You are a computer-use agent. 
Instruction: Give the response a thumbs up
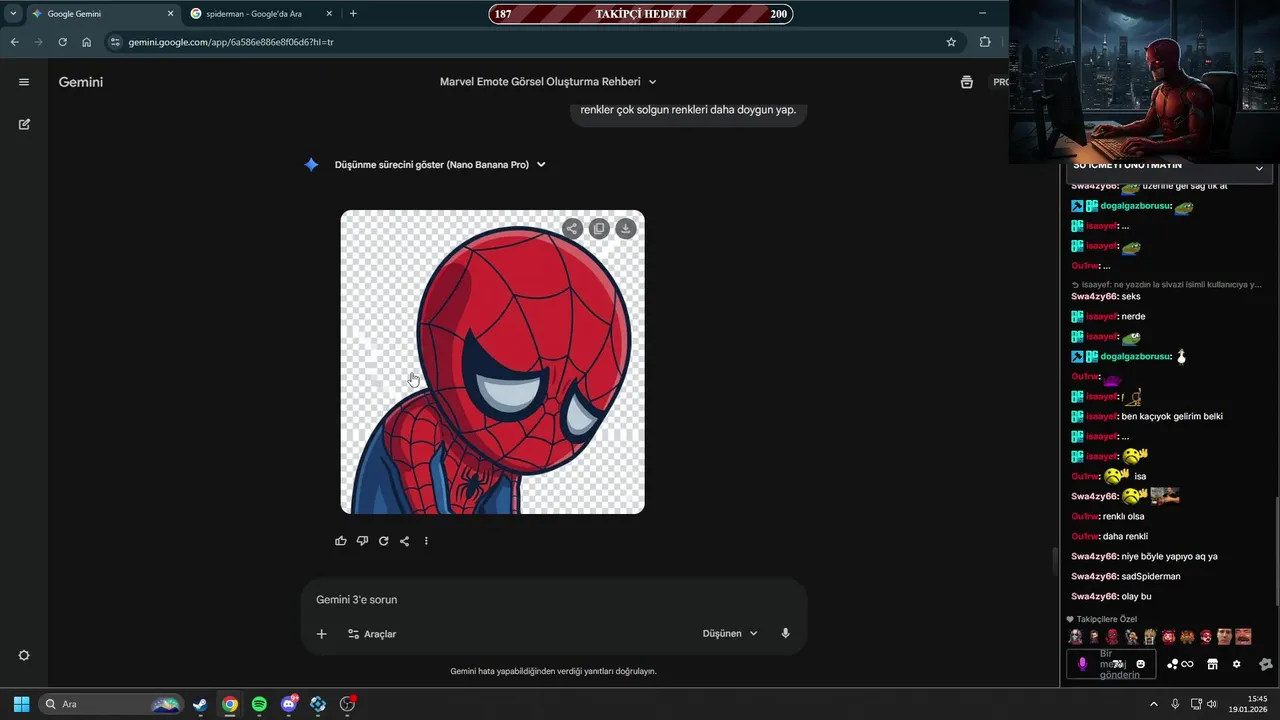pos(341,541)
